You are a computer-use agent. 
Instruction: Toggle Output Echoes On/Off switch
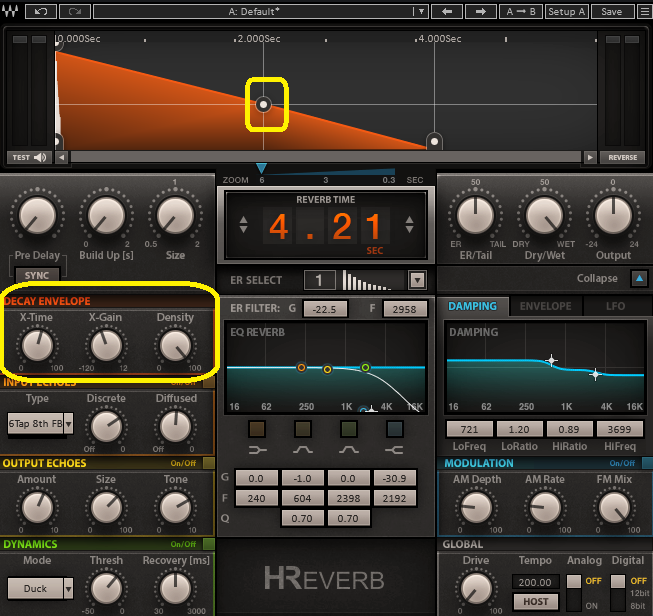[208, 463]
